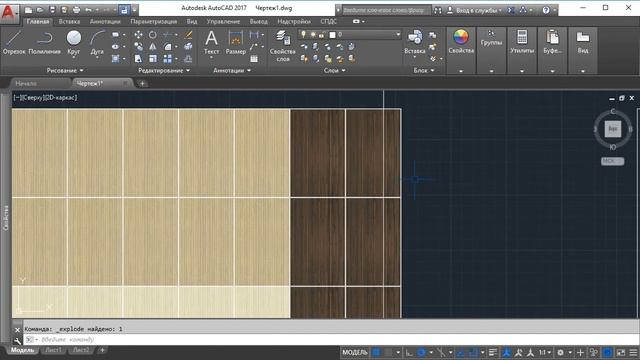
Task: Click the Offset tool icon
Action: coord(188,59)
